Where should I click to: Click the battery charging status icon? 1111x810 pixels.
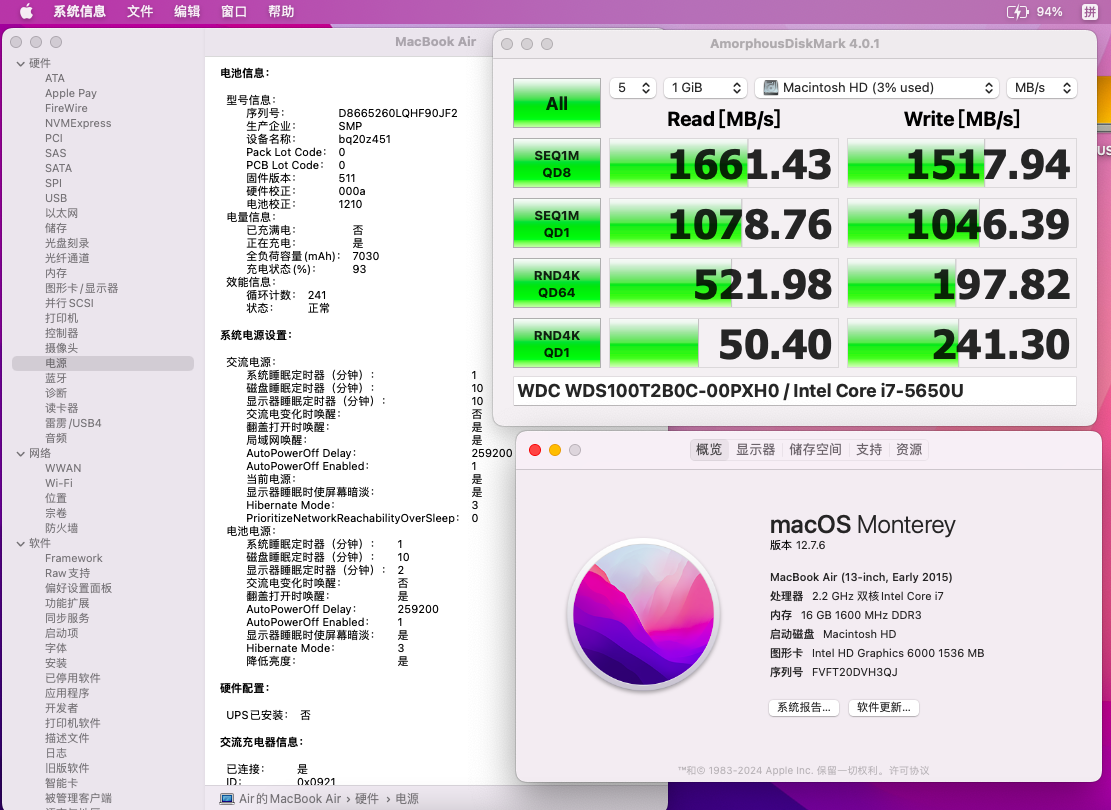(x=1017, y=11)
